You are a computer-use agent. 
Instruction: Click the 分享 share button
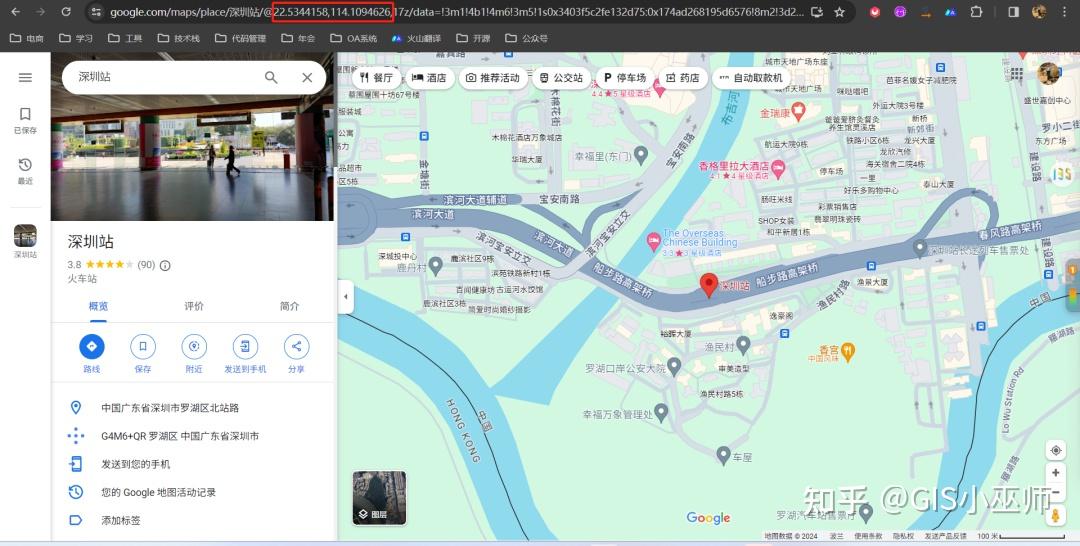(x=296, y=353)
